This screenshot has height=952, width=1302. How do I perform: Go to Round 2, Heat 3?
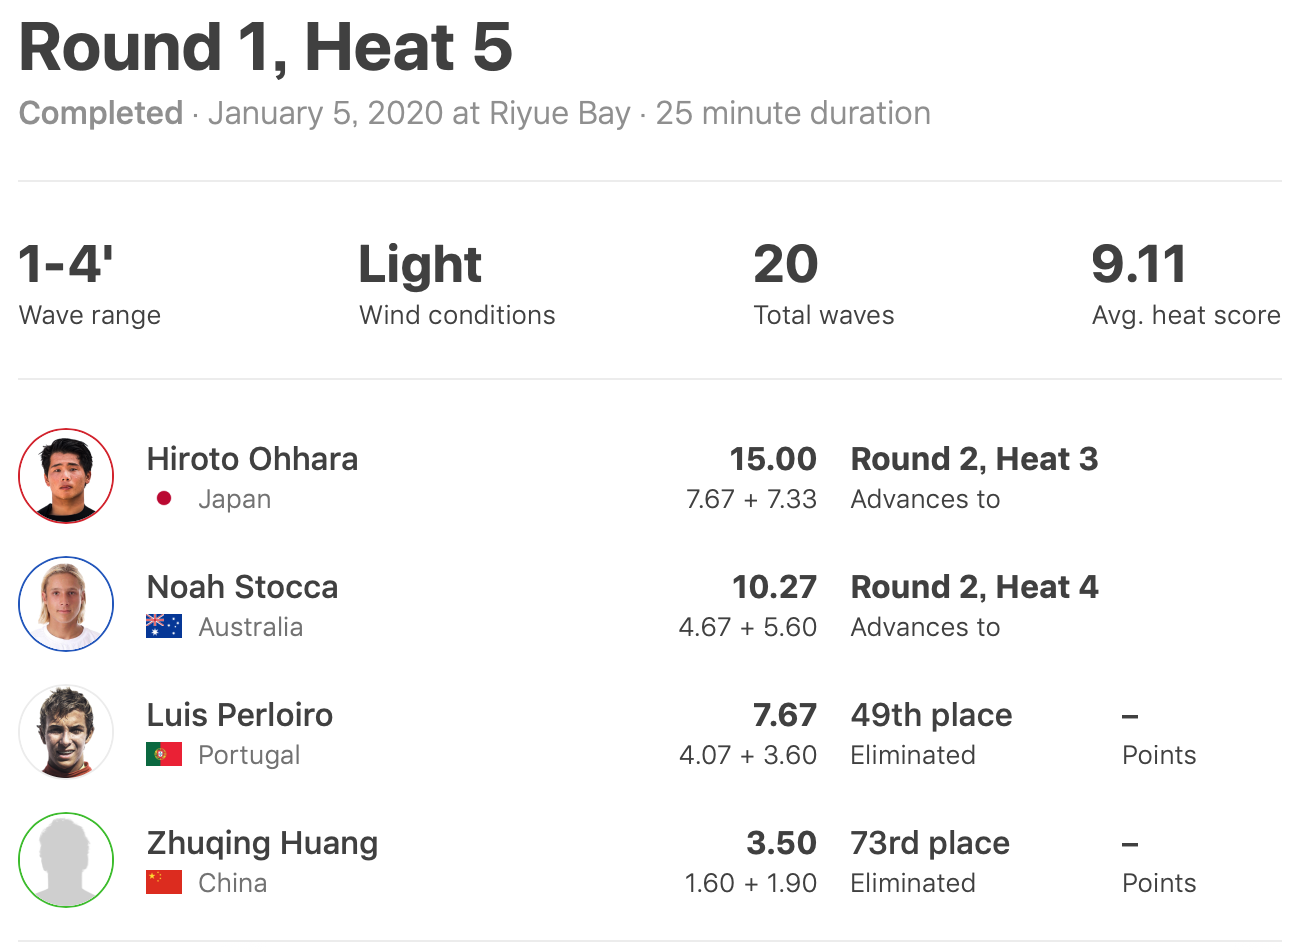(974, 459)
